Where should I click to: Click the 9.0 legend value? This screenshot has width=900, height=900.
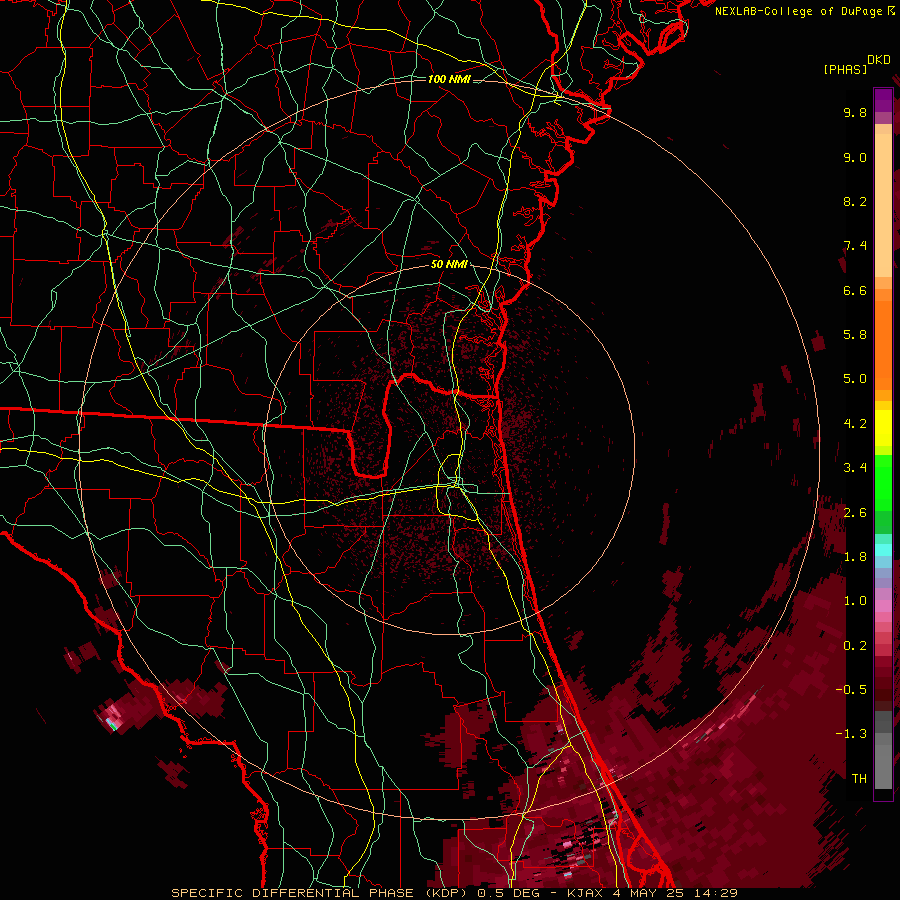click(x=855, y=157)
